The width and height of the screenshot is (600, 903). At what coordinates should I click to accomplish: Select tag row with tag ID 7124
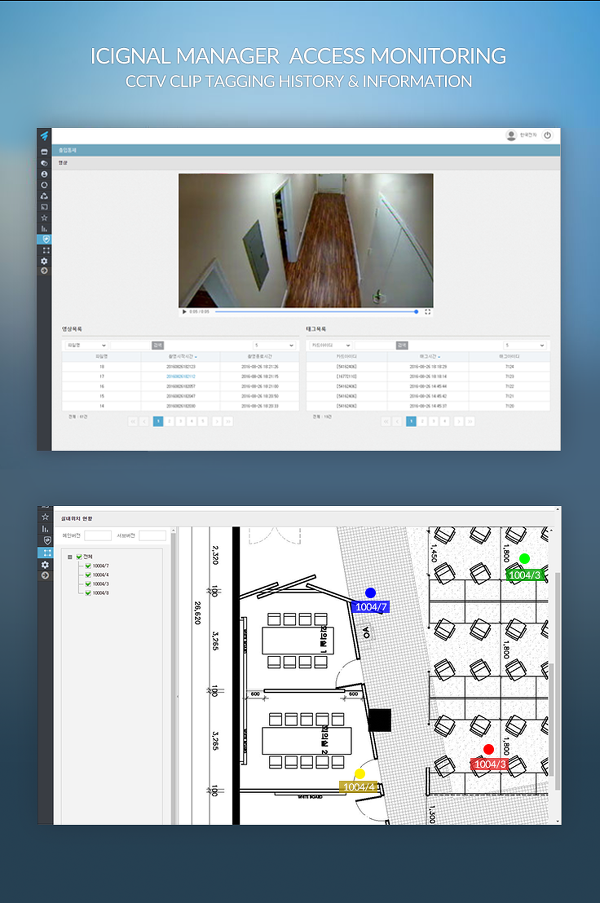[428, 366]
